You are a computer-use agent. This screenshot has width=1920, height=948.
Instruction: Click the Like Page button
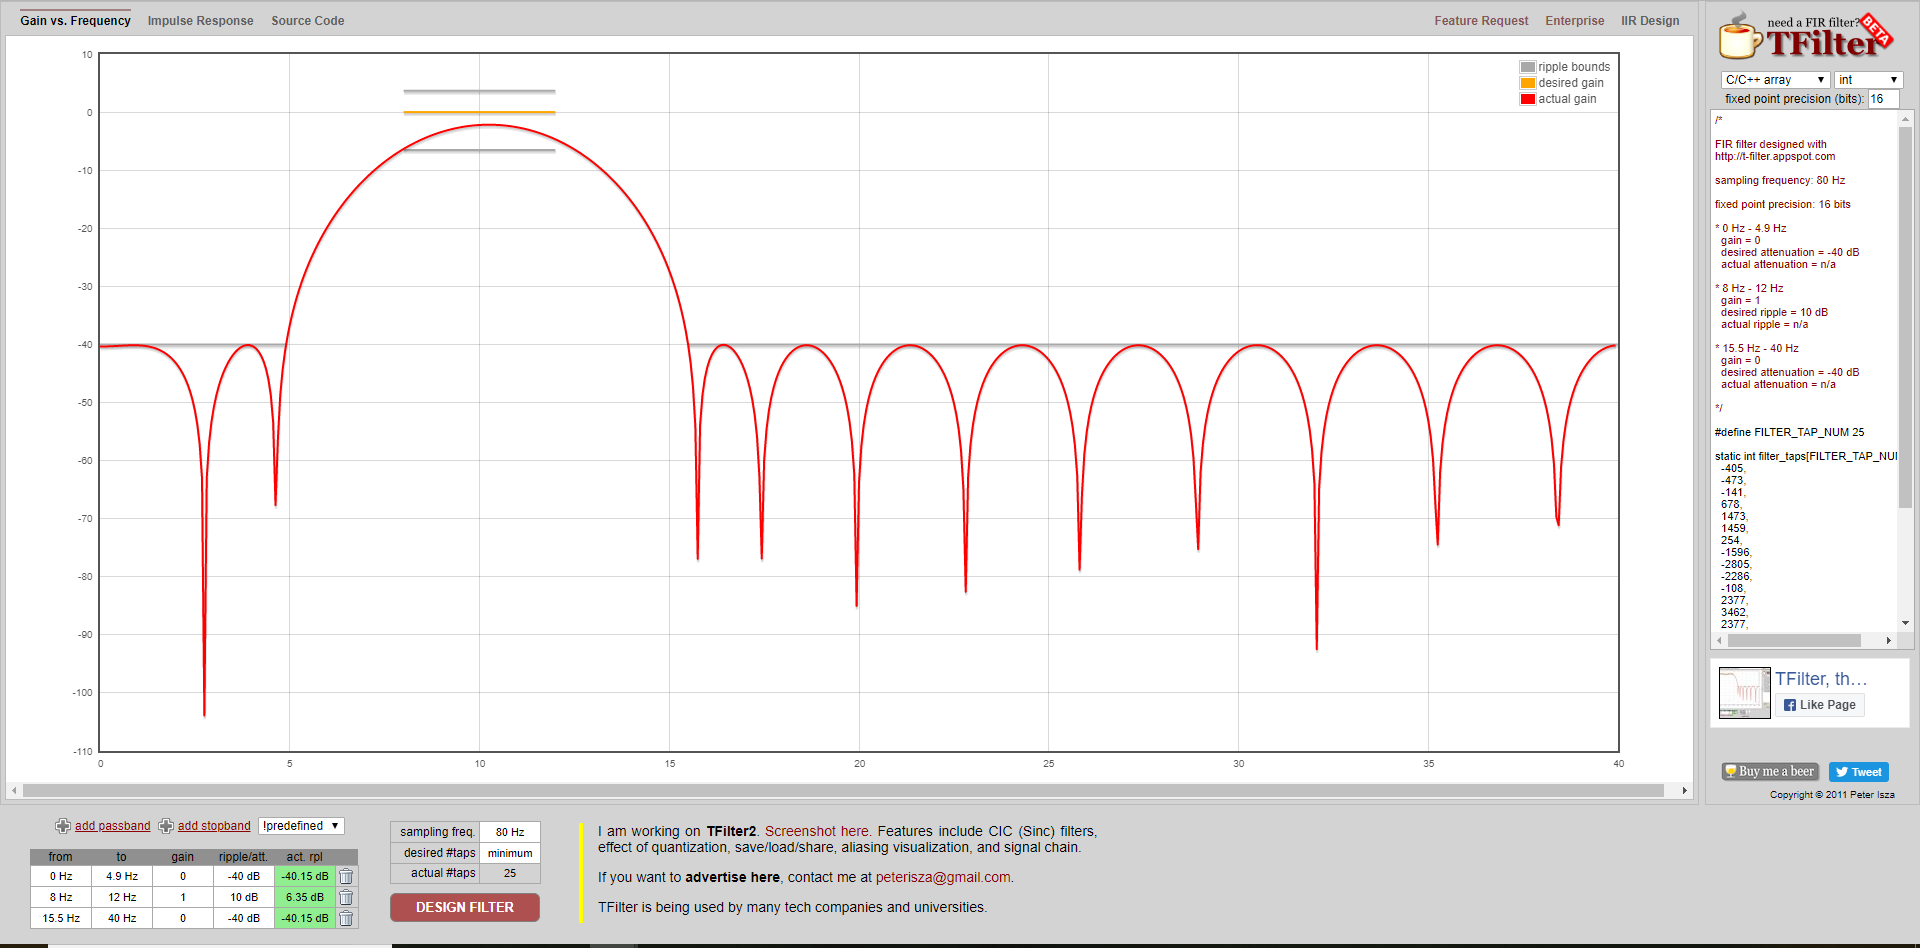tap(1820, 705)
